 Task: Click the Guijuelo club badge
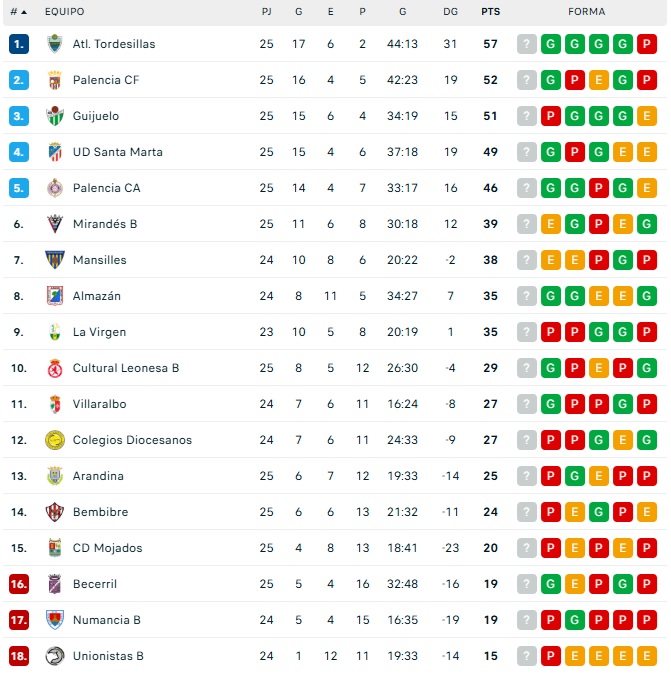click(54, 116)
